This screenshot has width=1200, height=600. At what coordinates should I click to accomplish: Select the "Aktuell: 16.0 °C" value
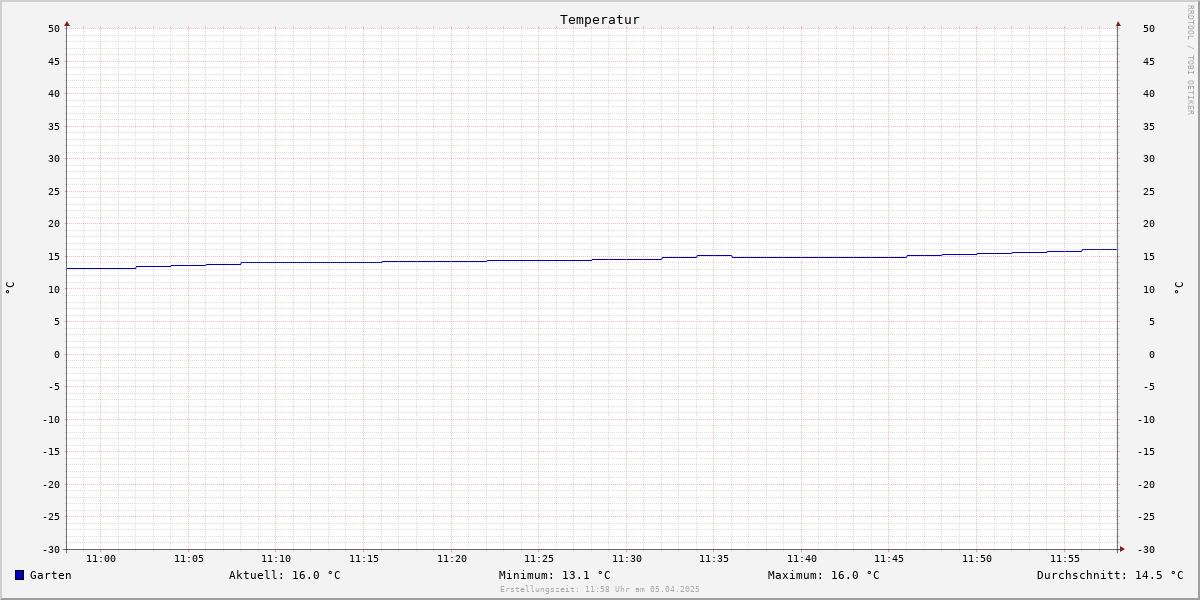[285, 575]
